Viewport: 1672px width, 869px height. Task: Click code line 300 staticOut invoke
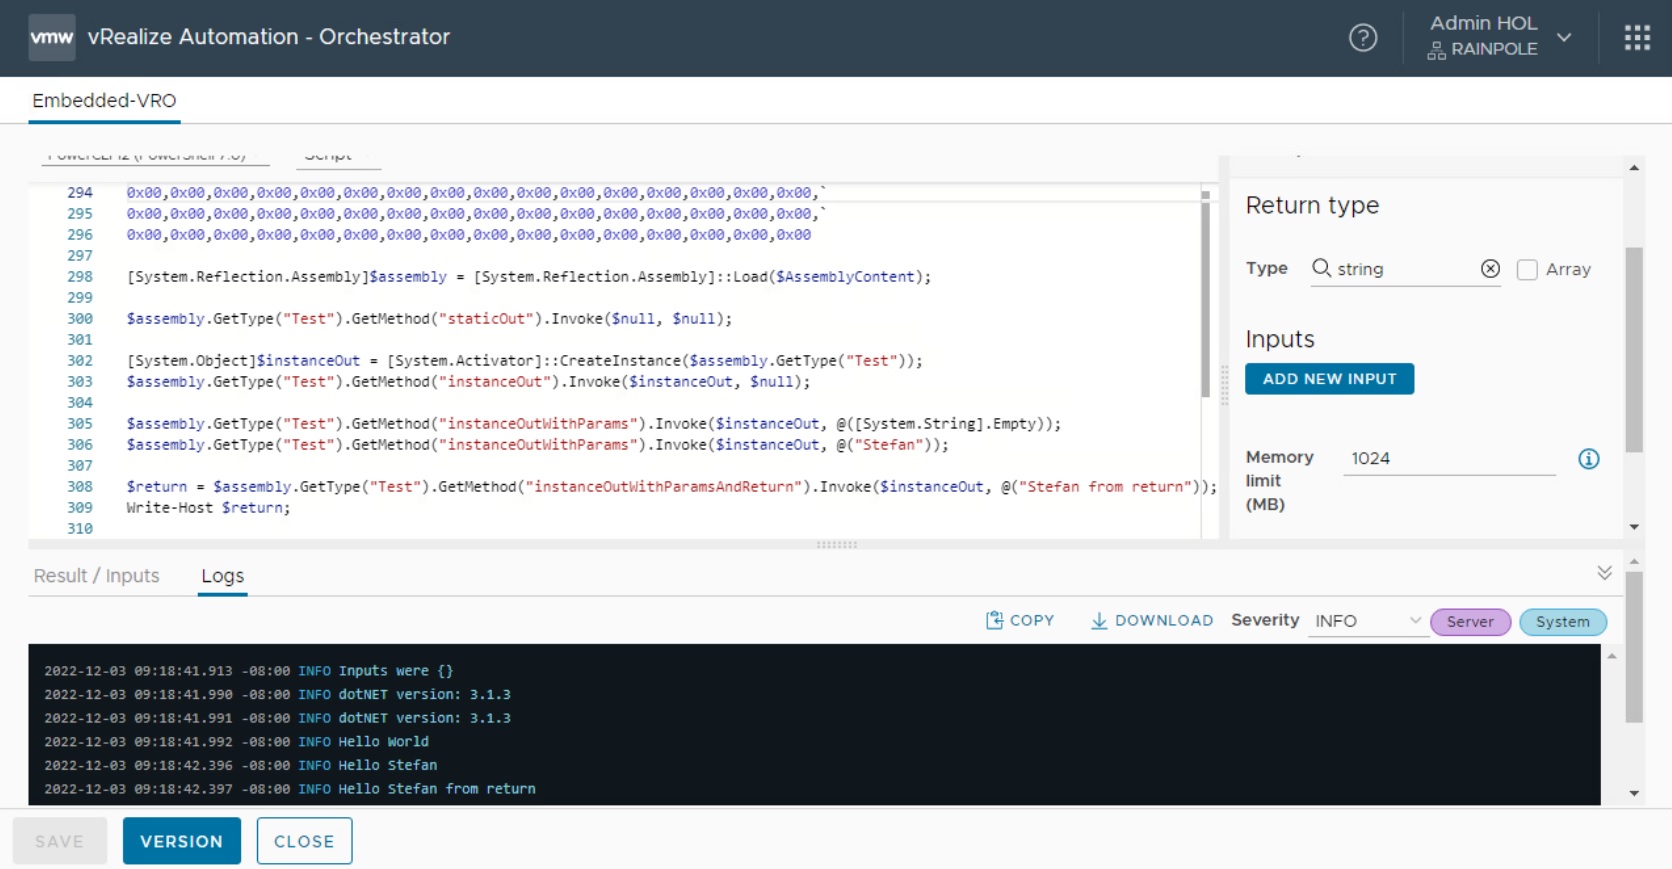point(429,319)
